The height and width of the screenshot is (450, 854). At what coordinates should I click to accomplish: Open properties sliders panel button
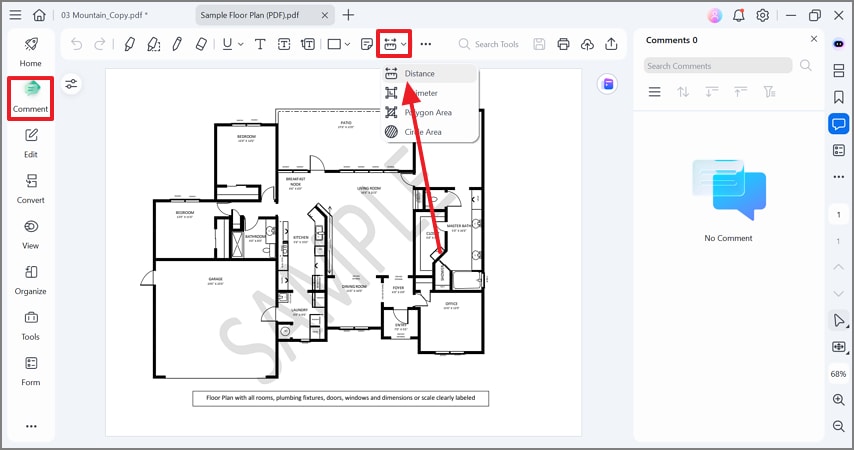pyautogui.click(x=71, y=84)
